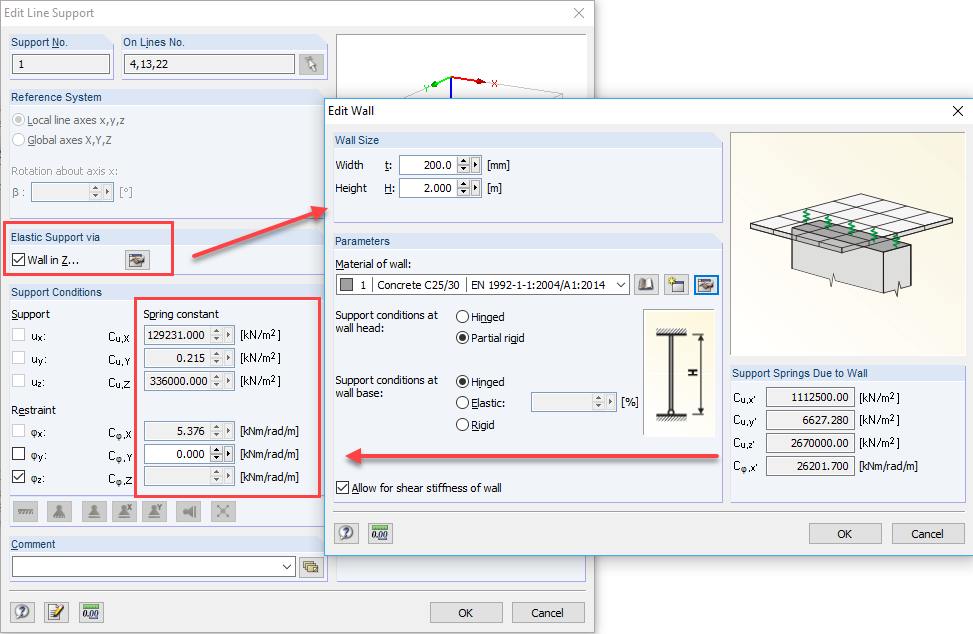Click the free support icon with the crossed arrows

(x=223, y=511)
